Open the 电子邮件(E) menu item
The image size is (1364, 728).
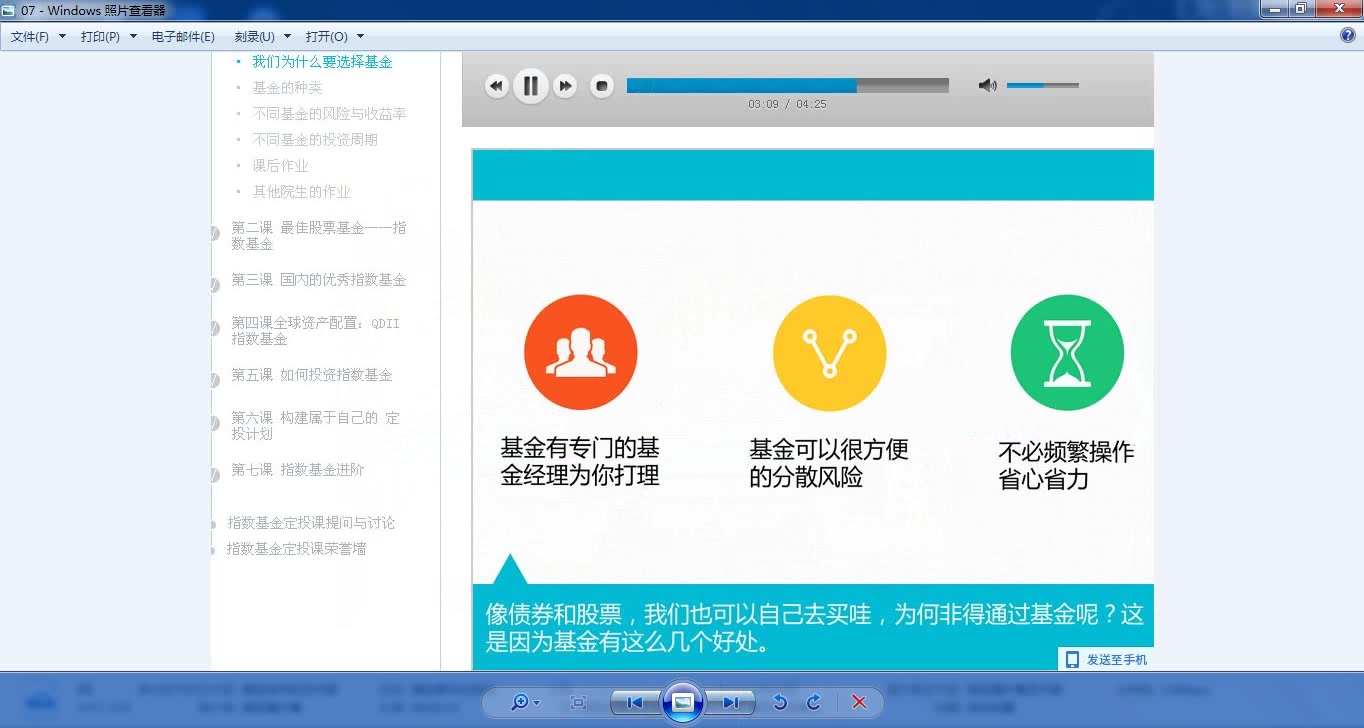pos(183,36)
